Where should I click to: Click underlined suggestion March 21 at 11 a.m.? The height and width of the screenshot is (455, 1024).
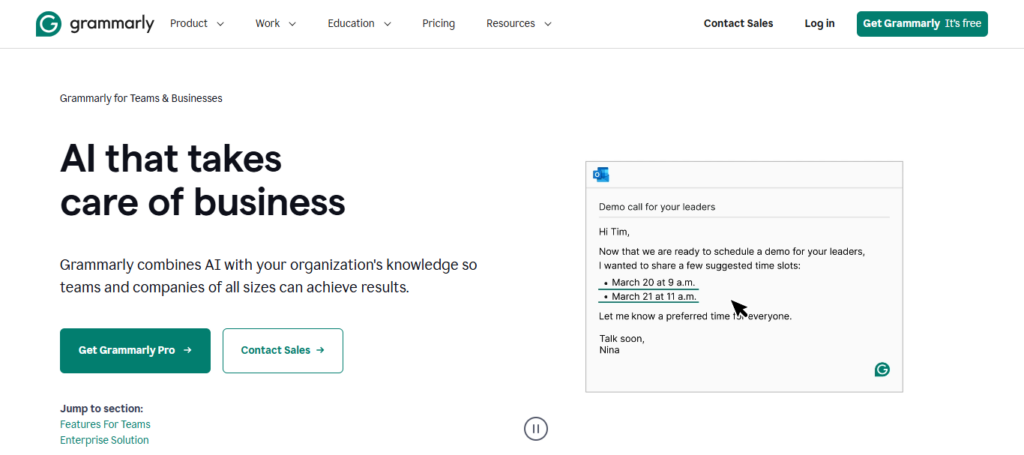648,296
